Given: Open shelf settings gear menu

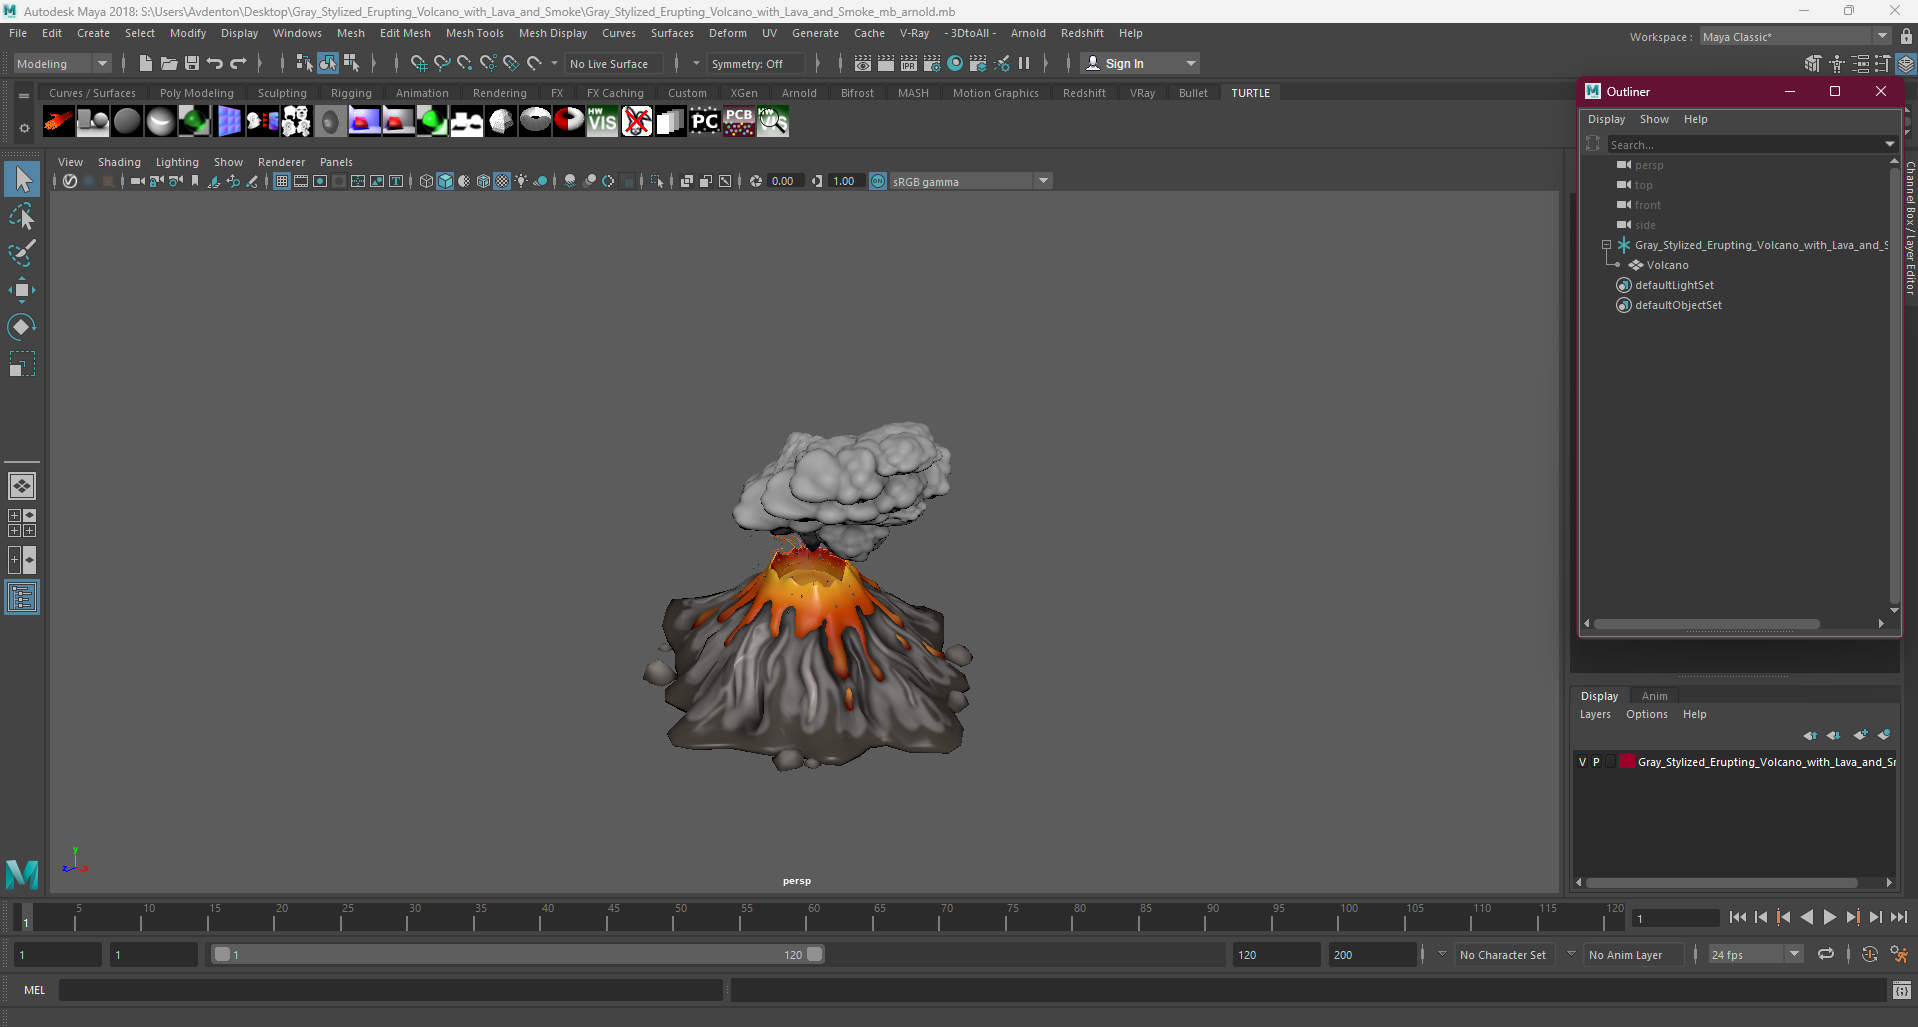Looking at the screenshot, I should pos(24,128).
